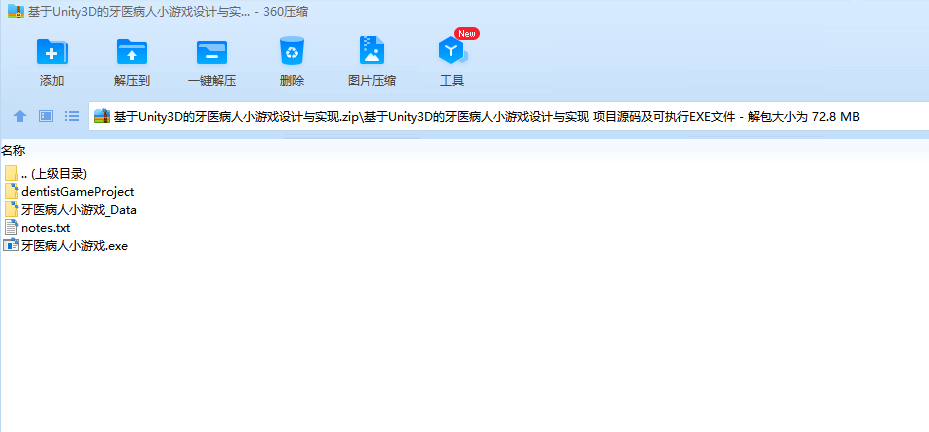Click the 360压缩 app icon in the title bar

pyautogui.click(x=15, y=11)
